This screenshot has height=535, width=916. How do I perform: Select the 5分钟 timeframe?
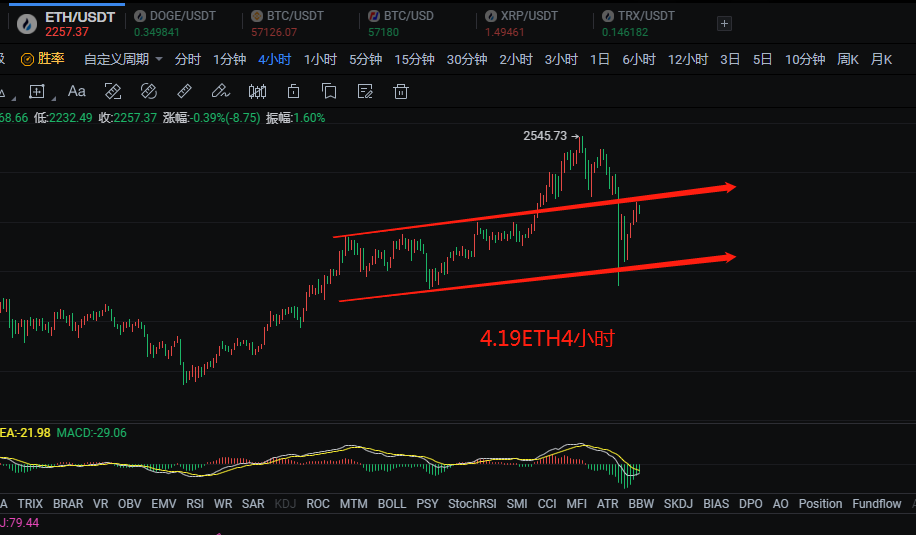pos(366,59)
